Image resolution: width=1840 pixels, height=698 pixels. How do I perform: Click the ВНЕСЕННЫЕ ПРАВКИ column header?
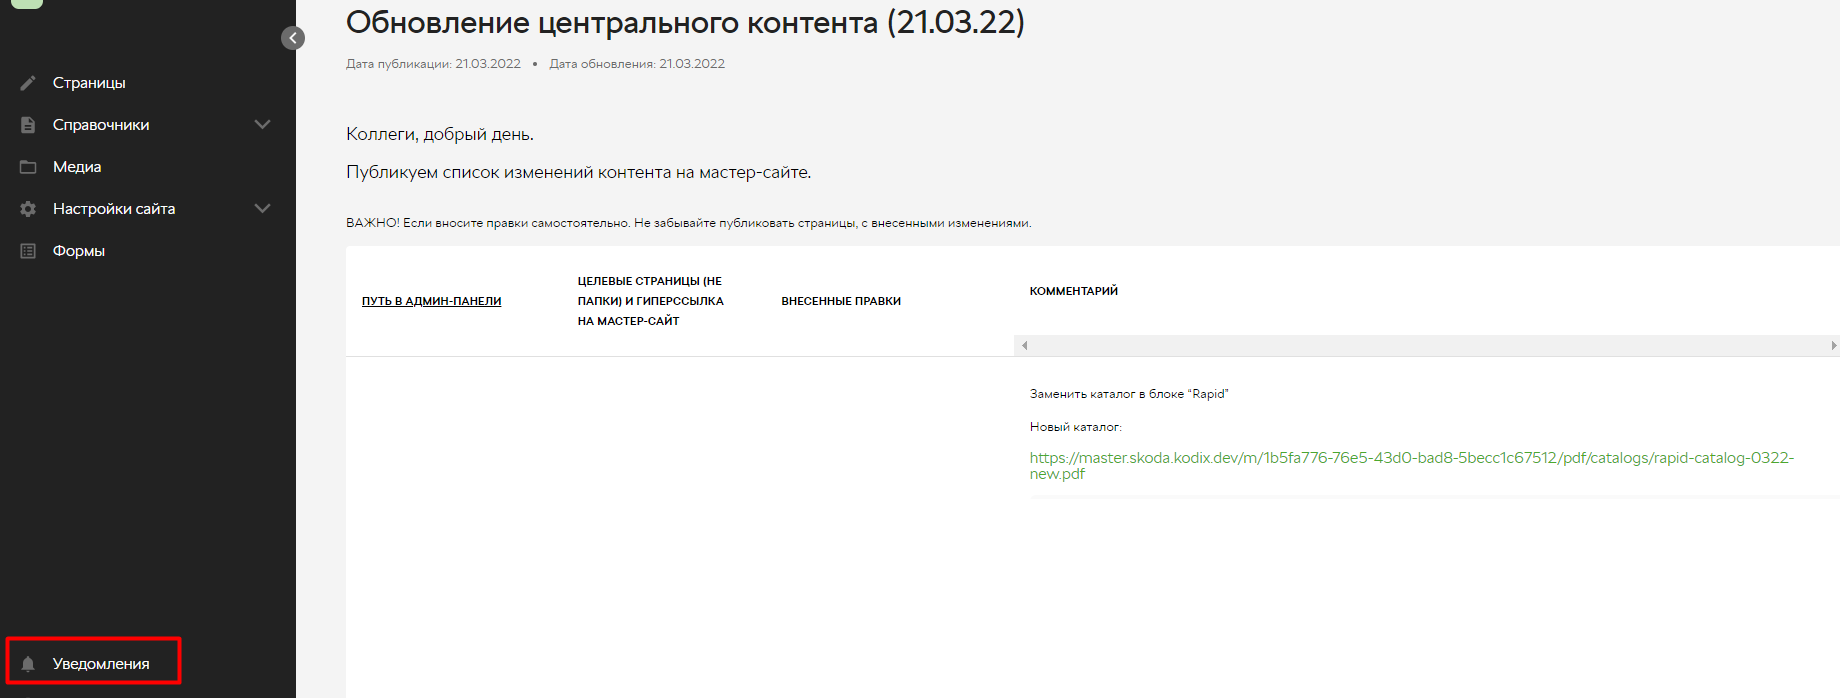point(841,301)
